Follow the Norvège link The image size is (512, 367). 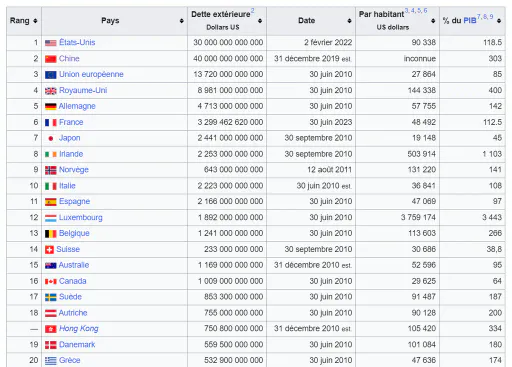tap(74, 170)
